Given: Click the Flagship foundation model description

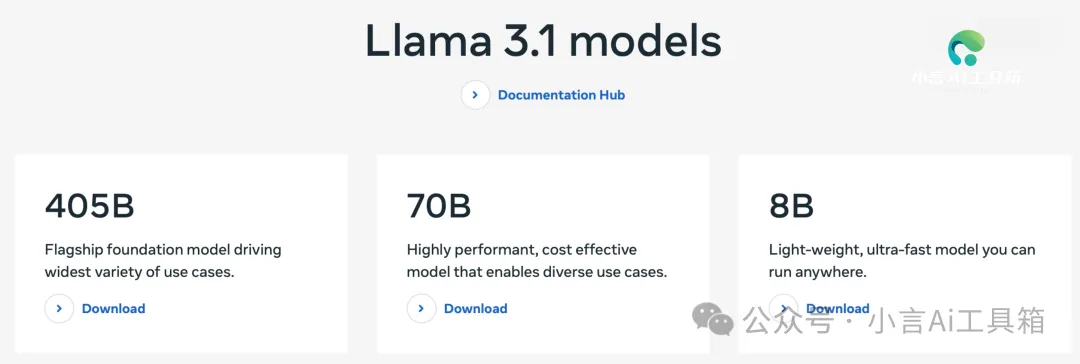Looking at the screenshot, I should coord(163,261).
